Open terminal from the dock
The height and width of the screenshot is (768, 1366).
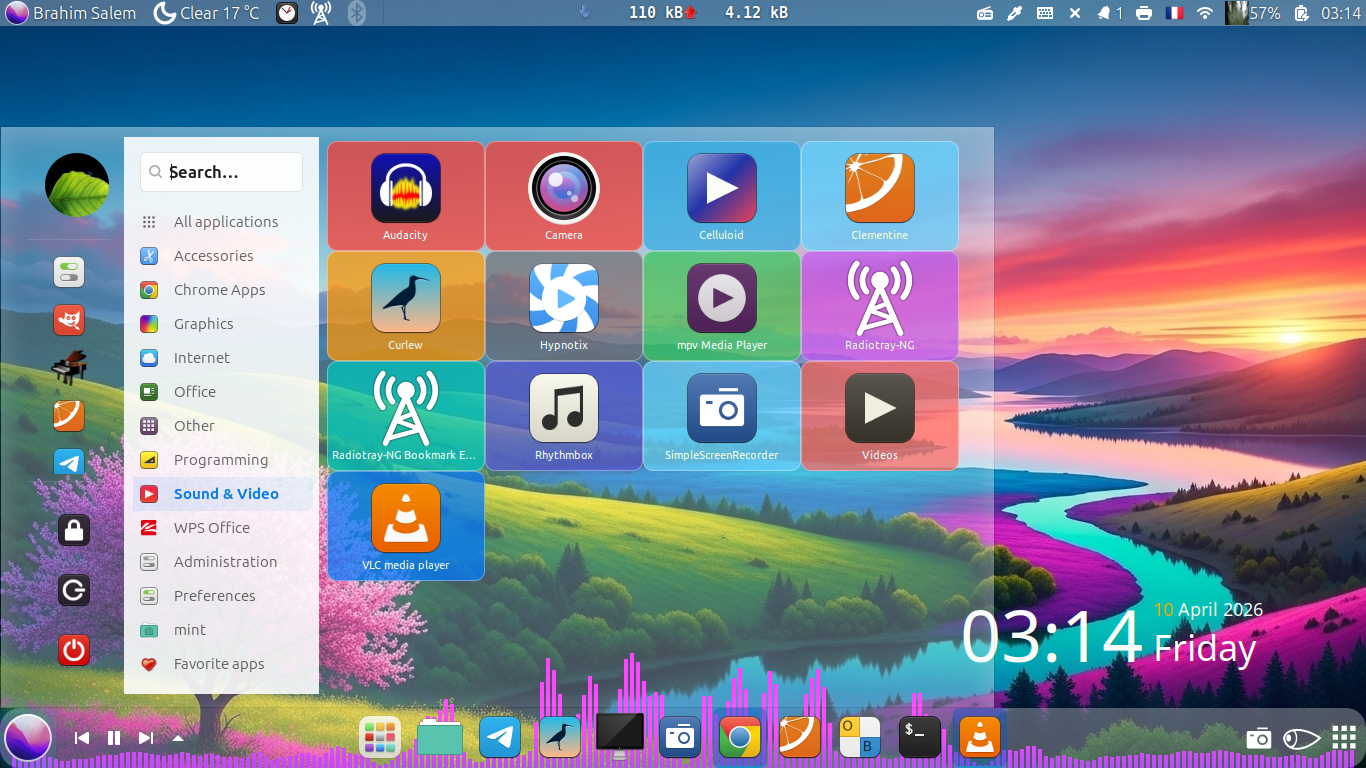[920, 738]
